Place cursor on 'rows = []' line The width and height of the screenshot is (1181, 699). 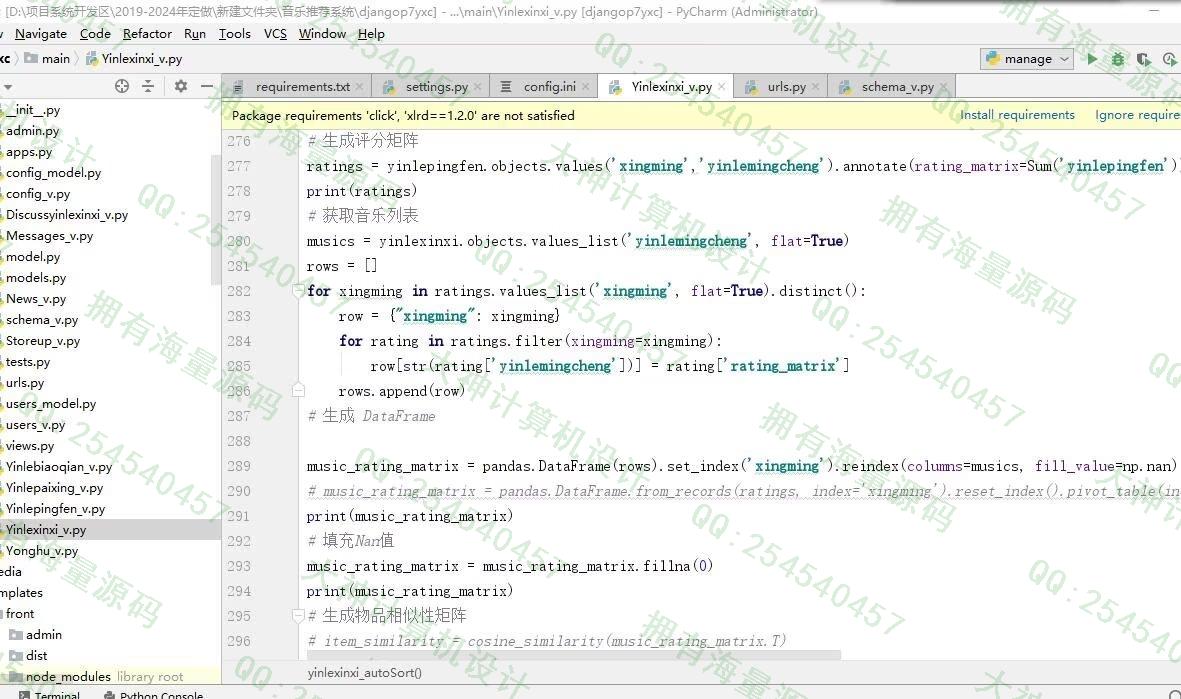coord(342,266)
